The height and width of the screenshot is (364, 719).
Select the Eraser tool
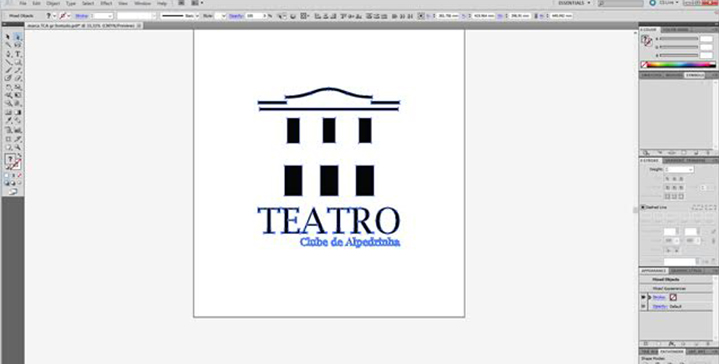[x=18, y=78]
